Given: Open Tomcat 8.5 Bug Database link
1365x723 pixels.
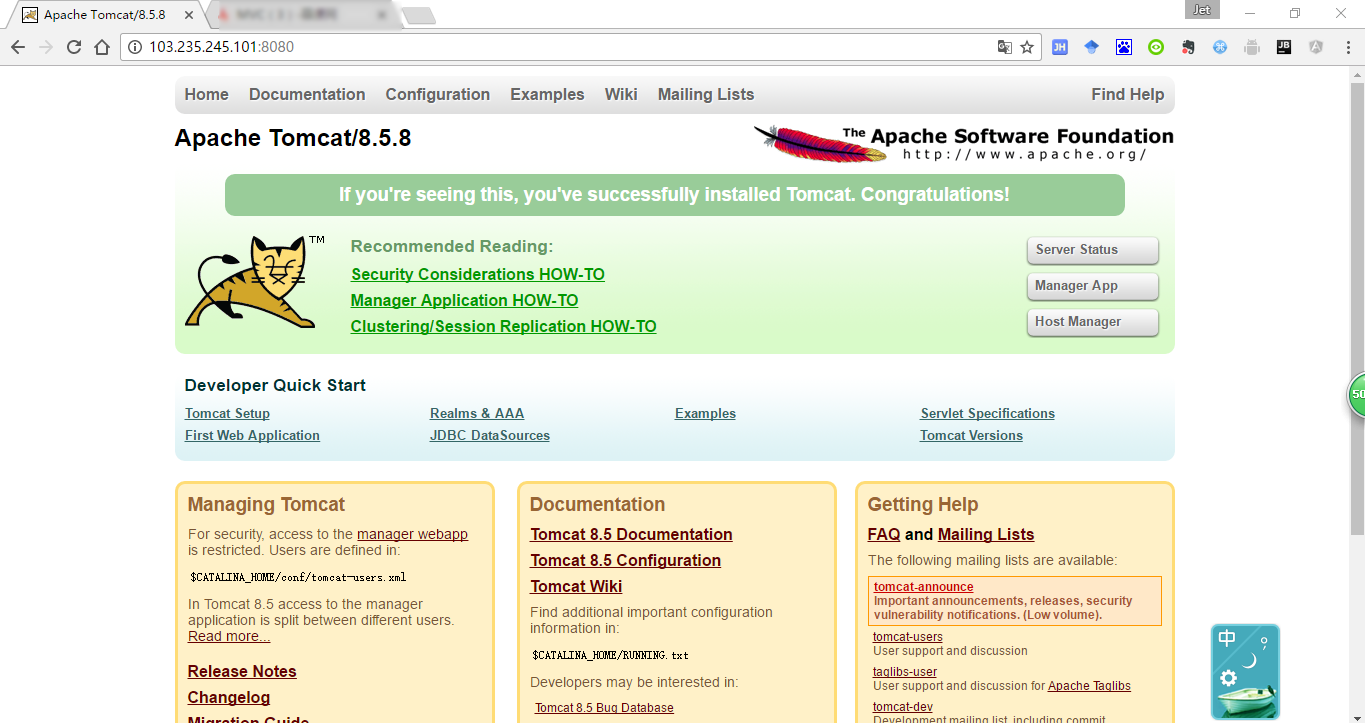Looking at the screenshot, I should pyautogui.click(x=604, y=708).
